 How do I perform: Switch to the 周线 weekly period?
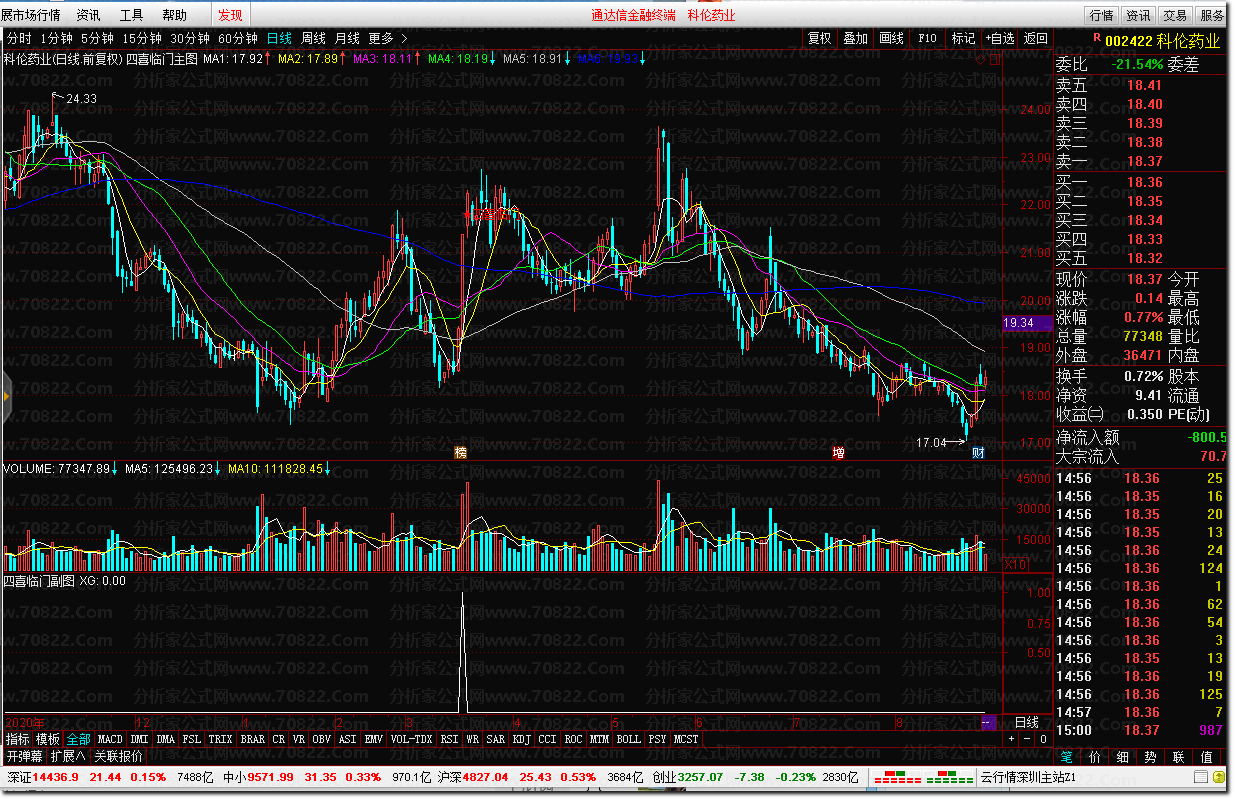pyautogui.click(x=314, y=39)
